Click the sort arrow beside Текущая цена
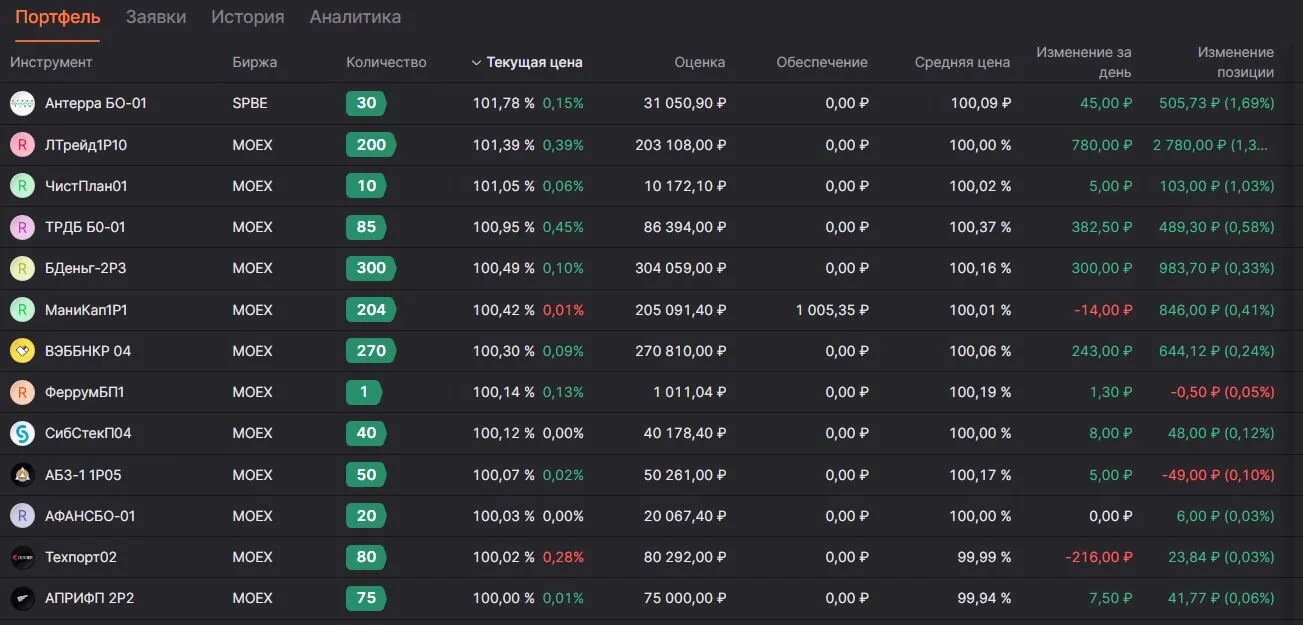1303x625 pixels. [476, 62]
